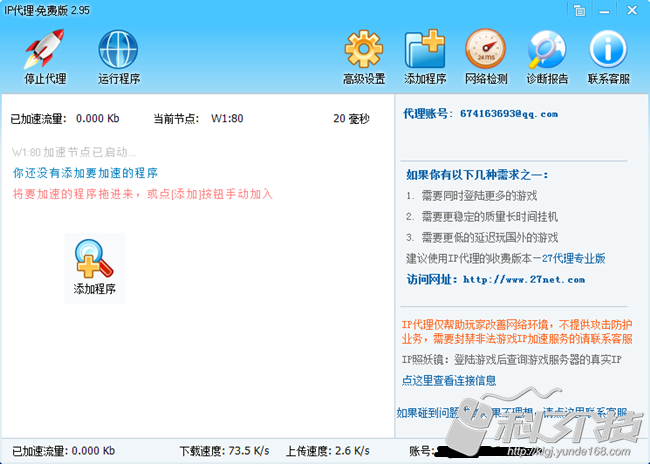Click 点这里查看连接信息 link
This screenshot has width=650, height=464.
449,380
